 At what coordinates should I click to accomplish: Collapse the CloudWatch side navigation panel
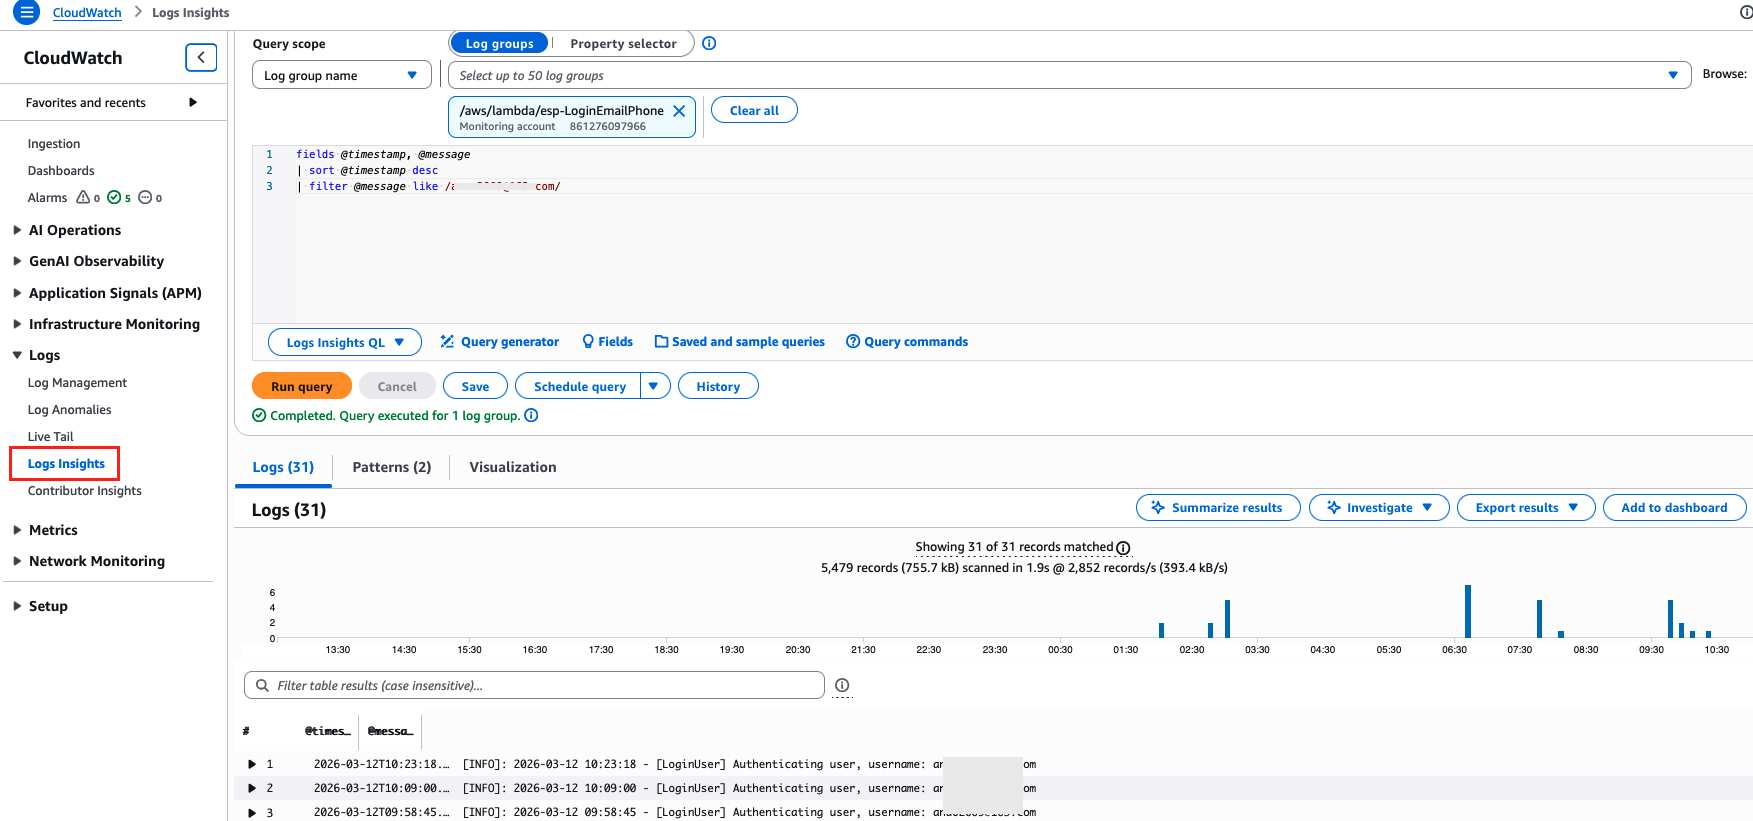(x=201, y=58)
